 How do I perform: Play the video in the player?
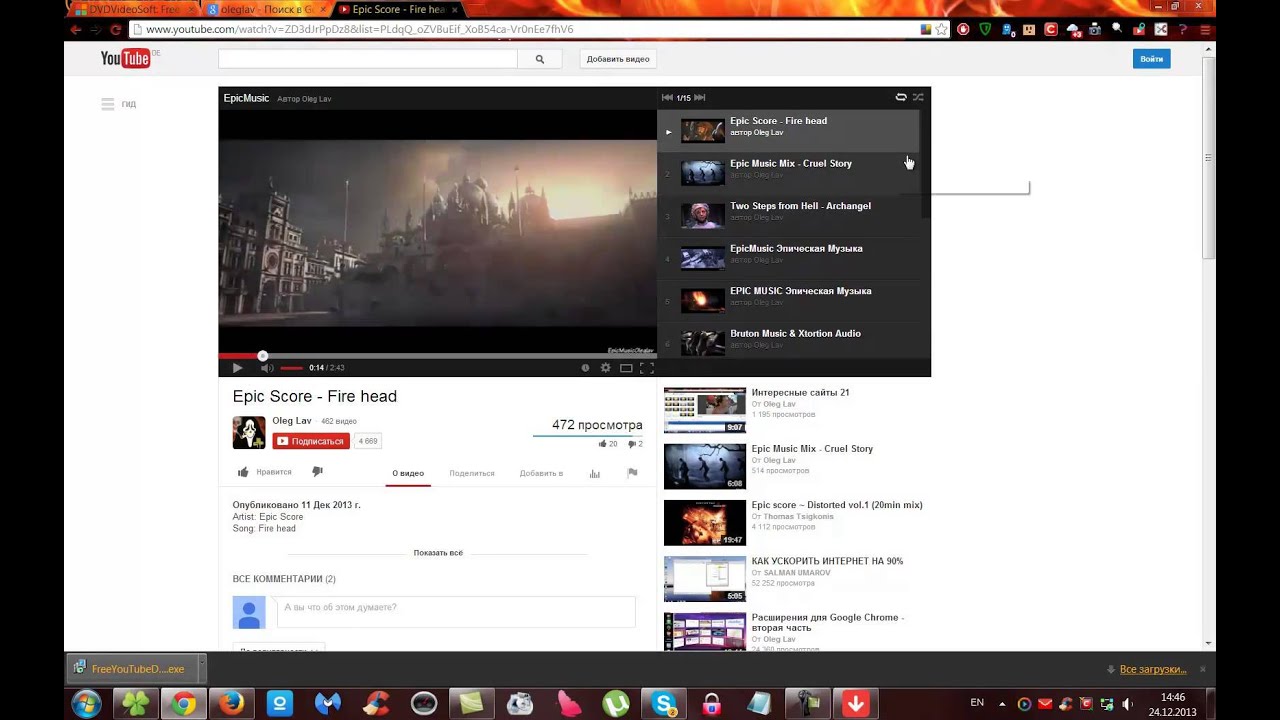point(237,368)
